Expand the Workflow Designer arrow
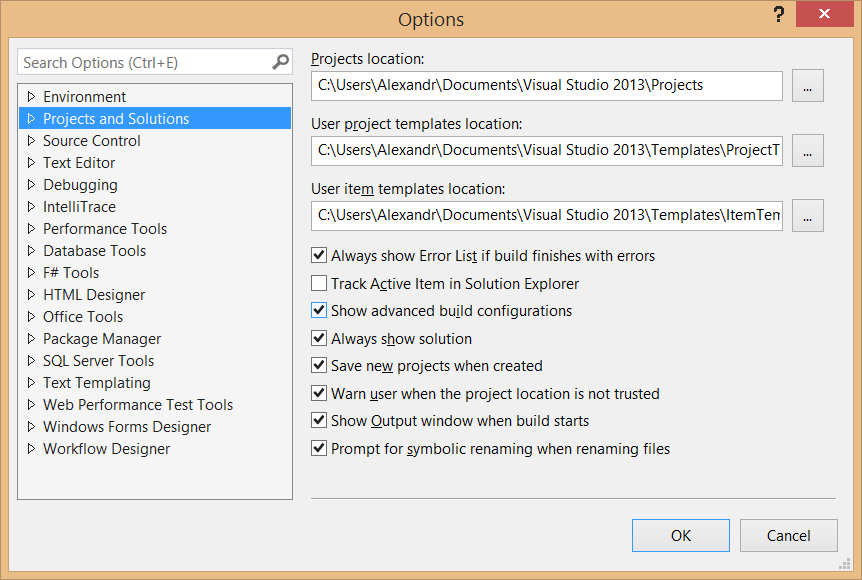The image size is (862, 580). point(31,448)
